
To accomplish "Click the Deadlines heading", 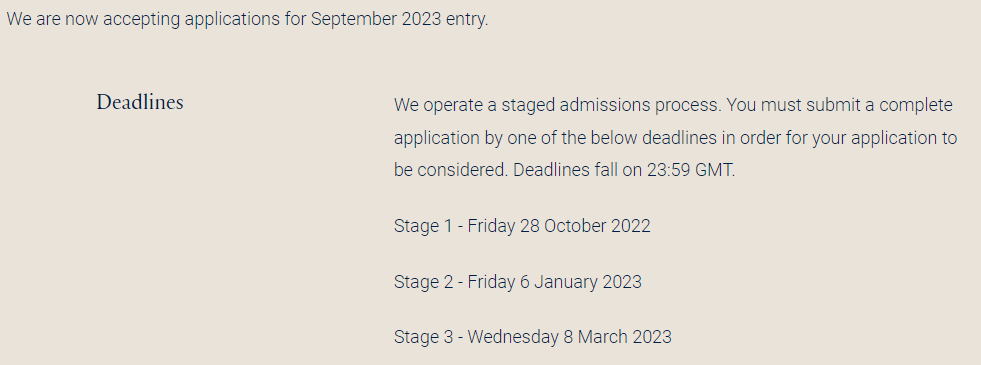I will click(140, 102).
